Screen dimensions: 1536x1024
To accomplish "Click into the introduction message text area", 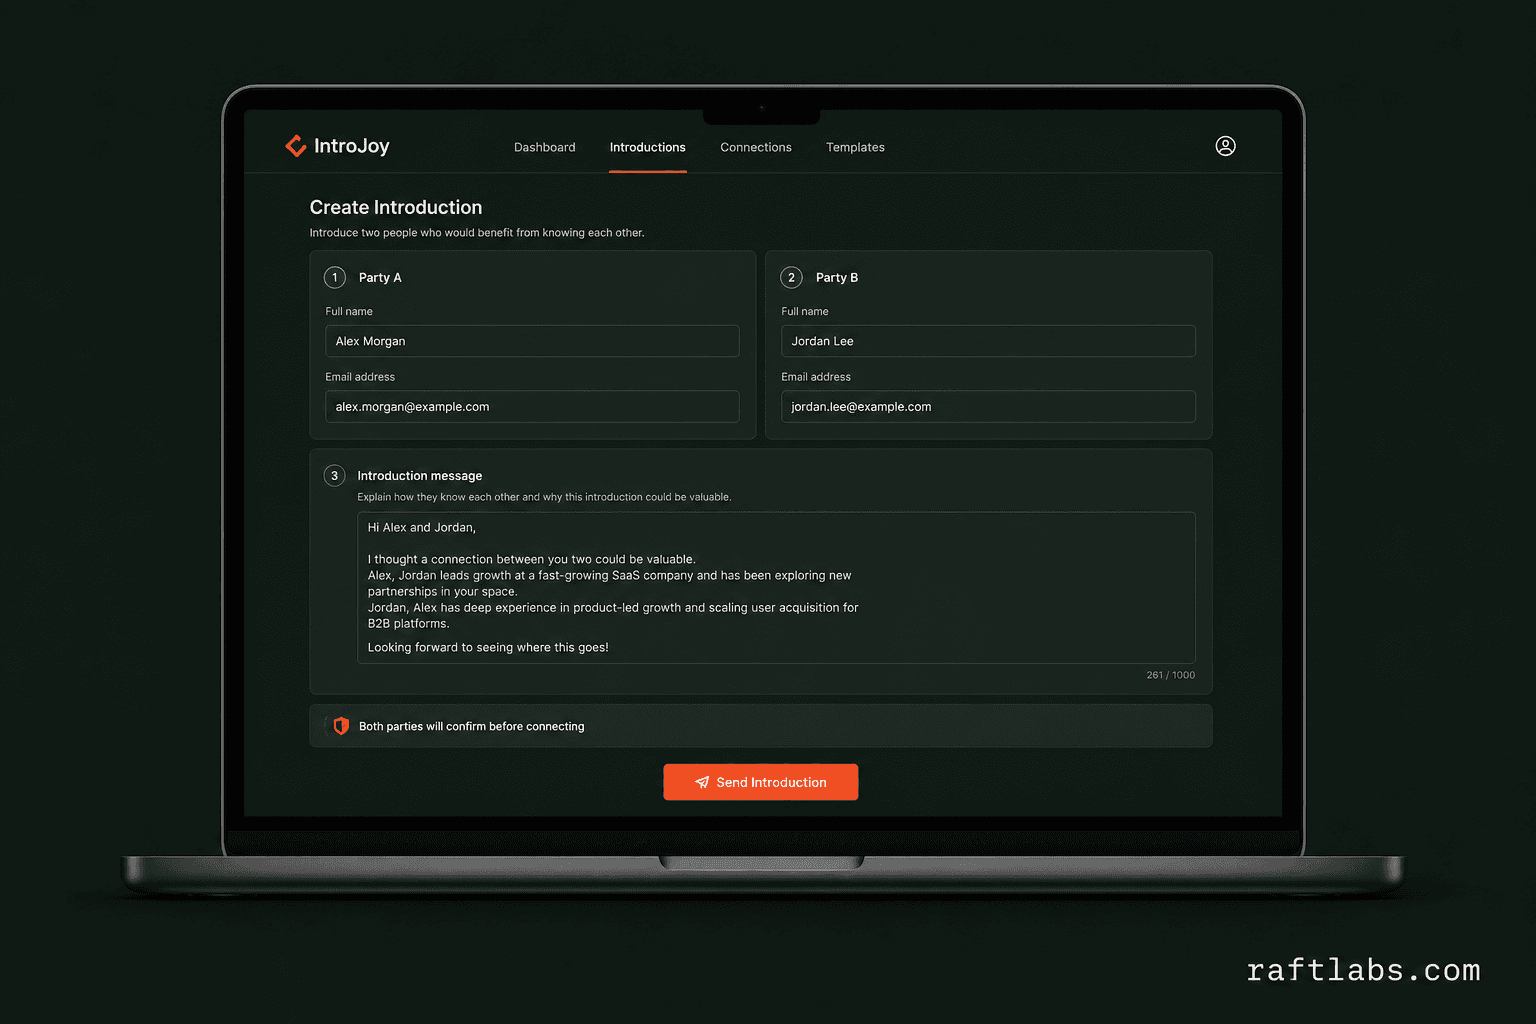I will click(x=776, y=588).
